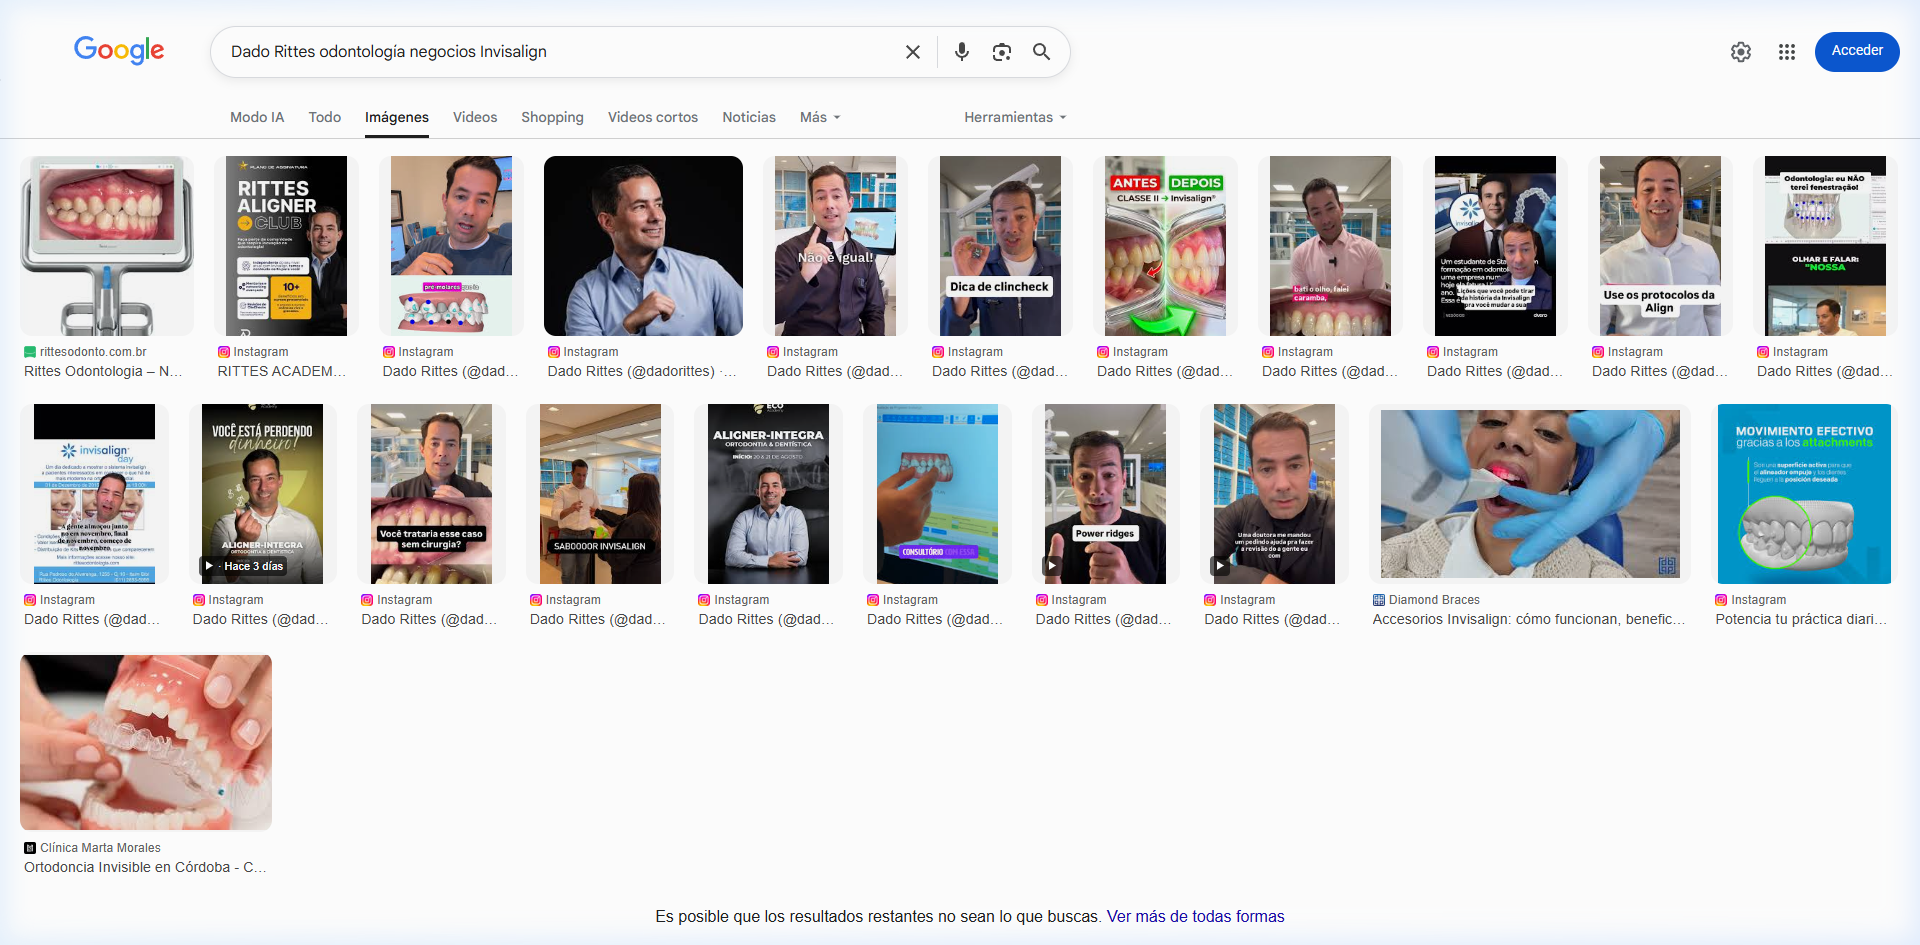Select the Imágenes tab

[x=397, y=117]
